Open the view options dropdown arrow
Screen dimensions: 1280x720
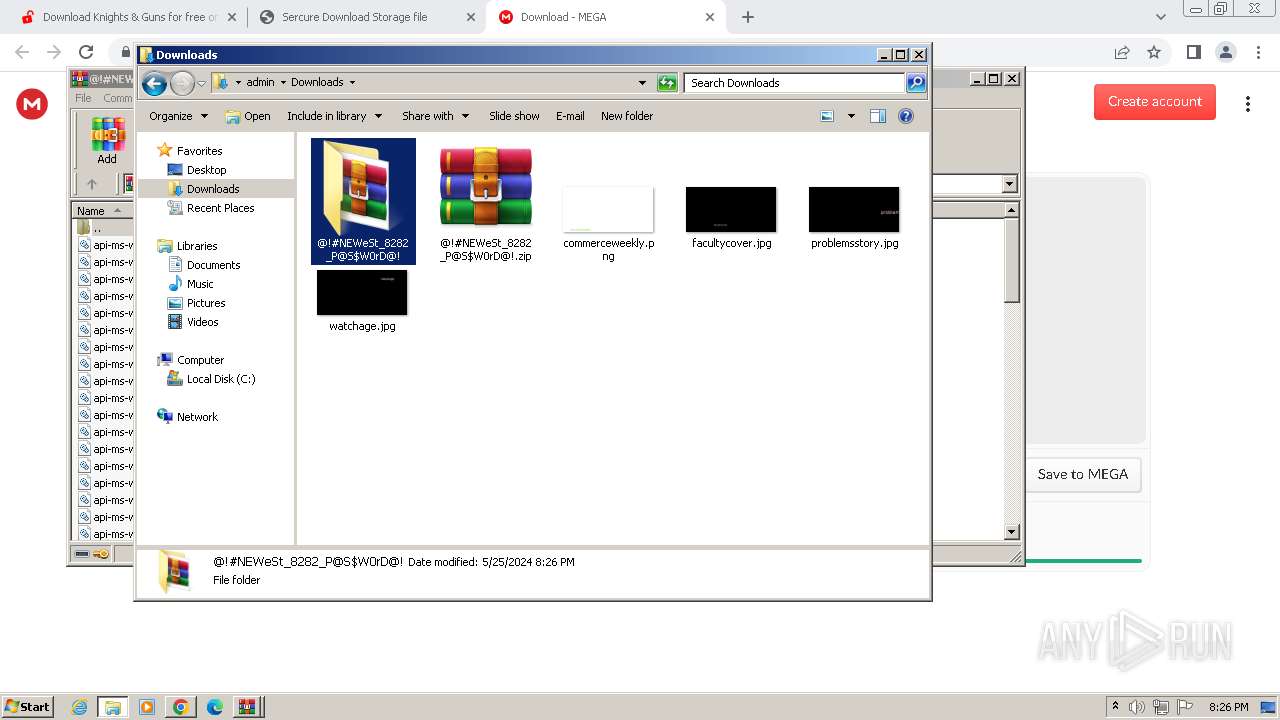pyautogui.click(x=851, y=116)
